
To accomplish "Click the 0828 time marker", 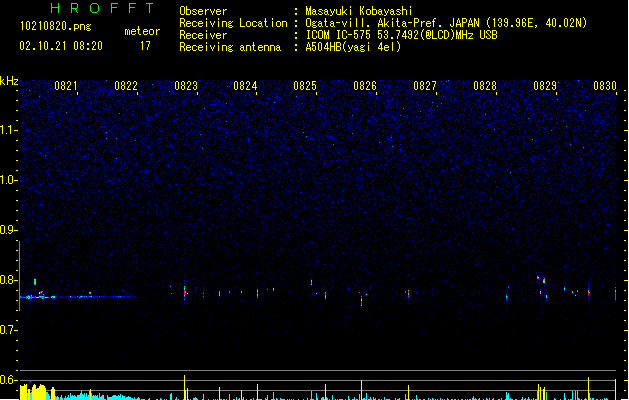I will point(485,86).
